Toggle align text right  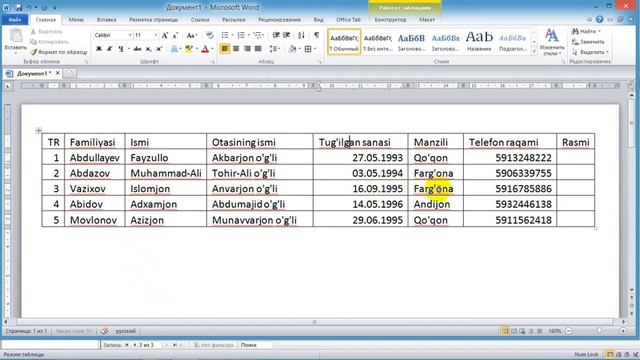[x=247, y=49]
